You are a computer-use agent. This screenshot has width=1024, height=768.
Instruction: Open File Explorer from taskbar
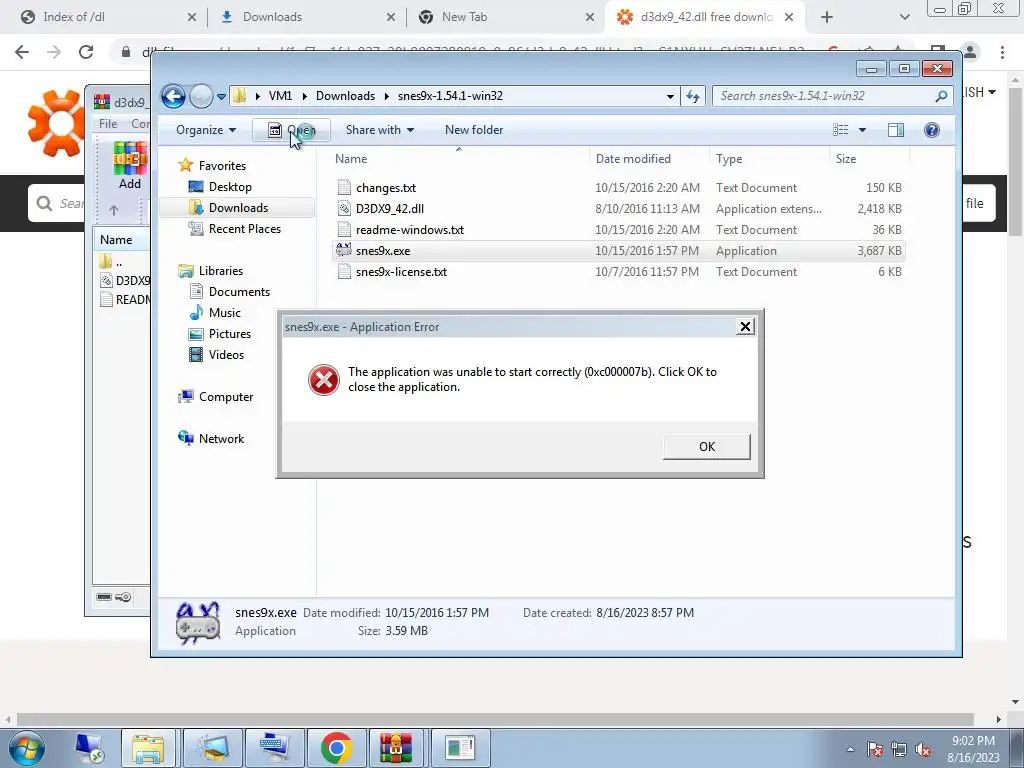pos(148,748)
